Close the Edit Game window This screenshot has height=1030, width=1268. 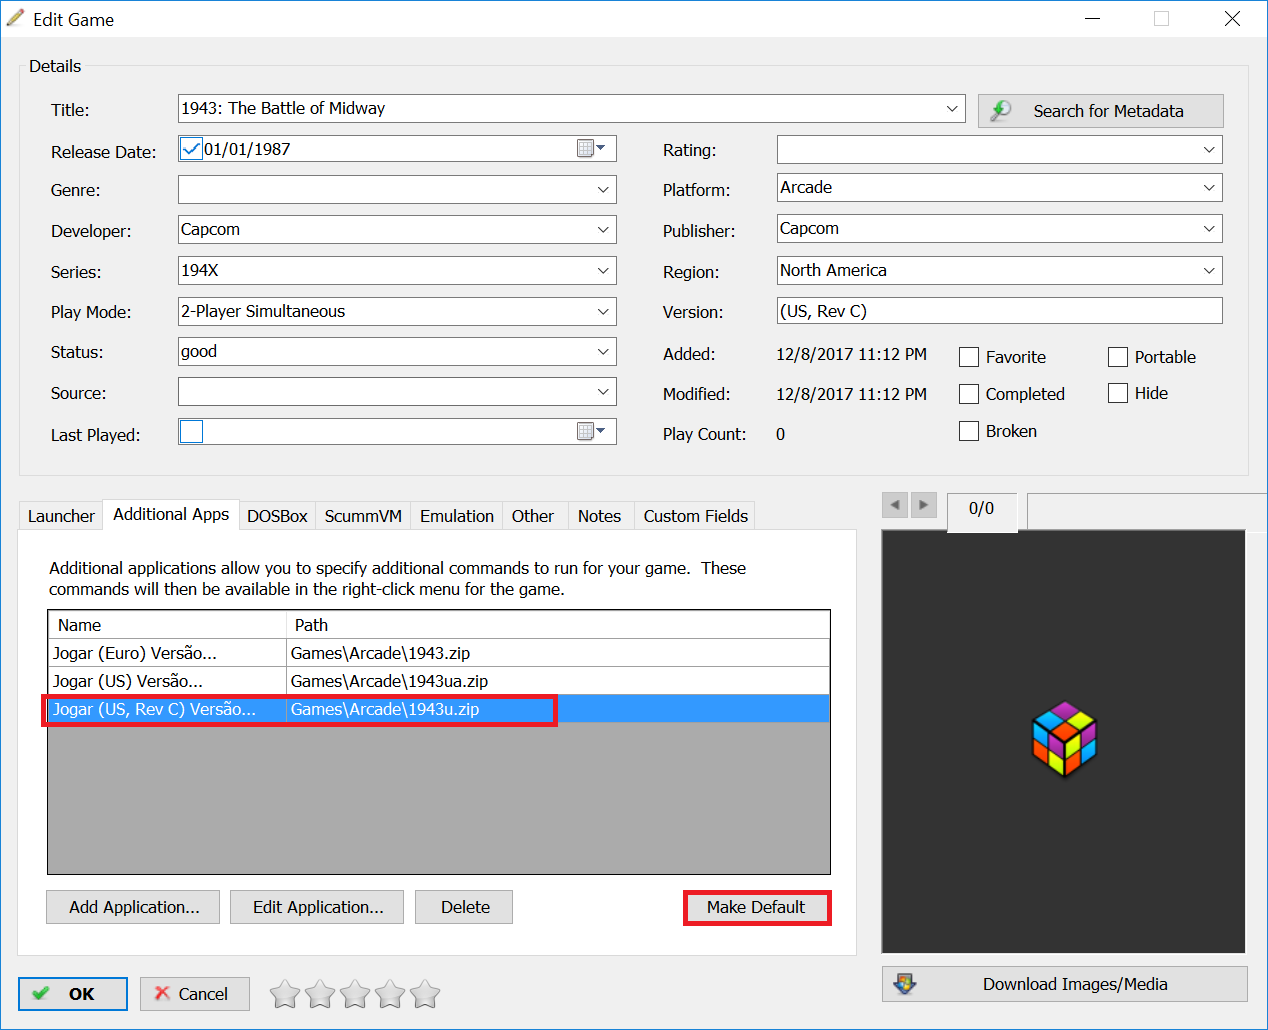click(1232, 19)
